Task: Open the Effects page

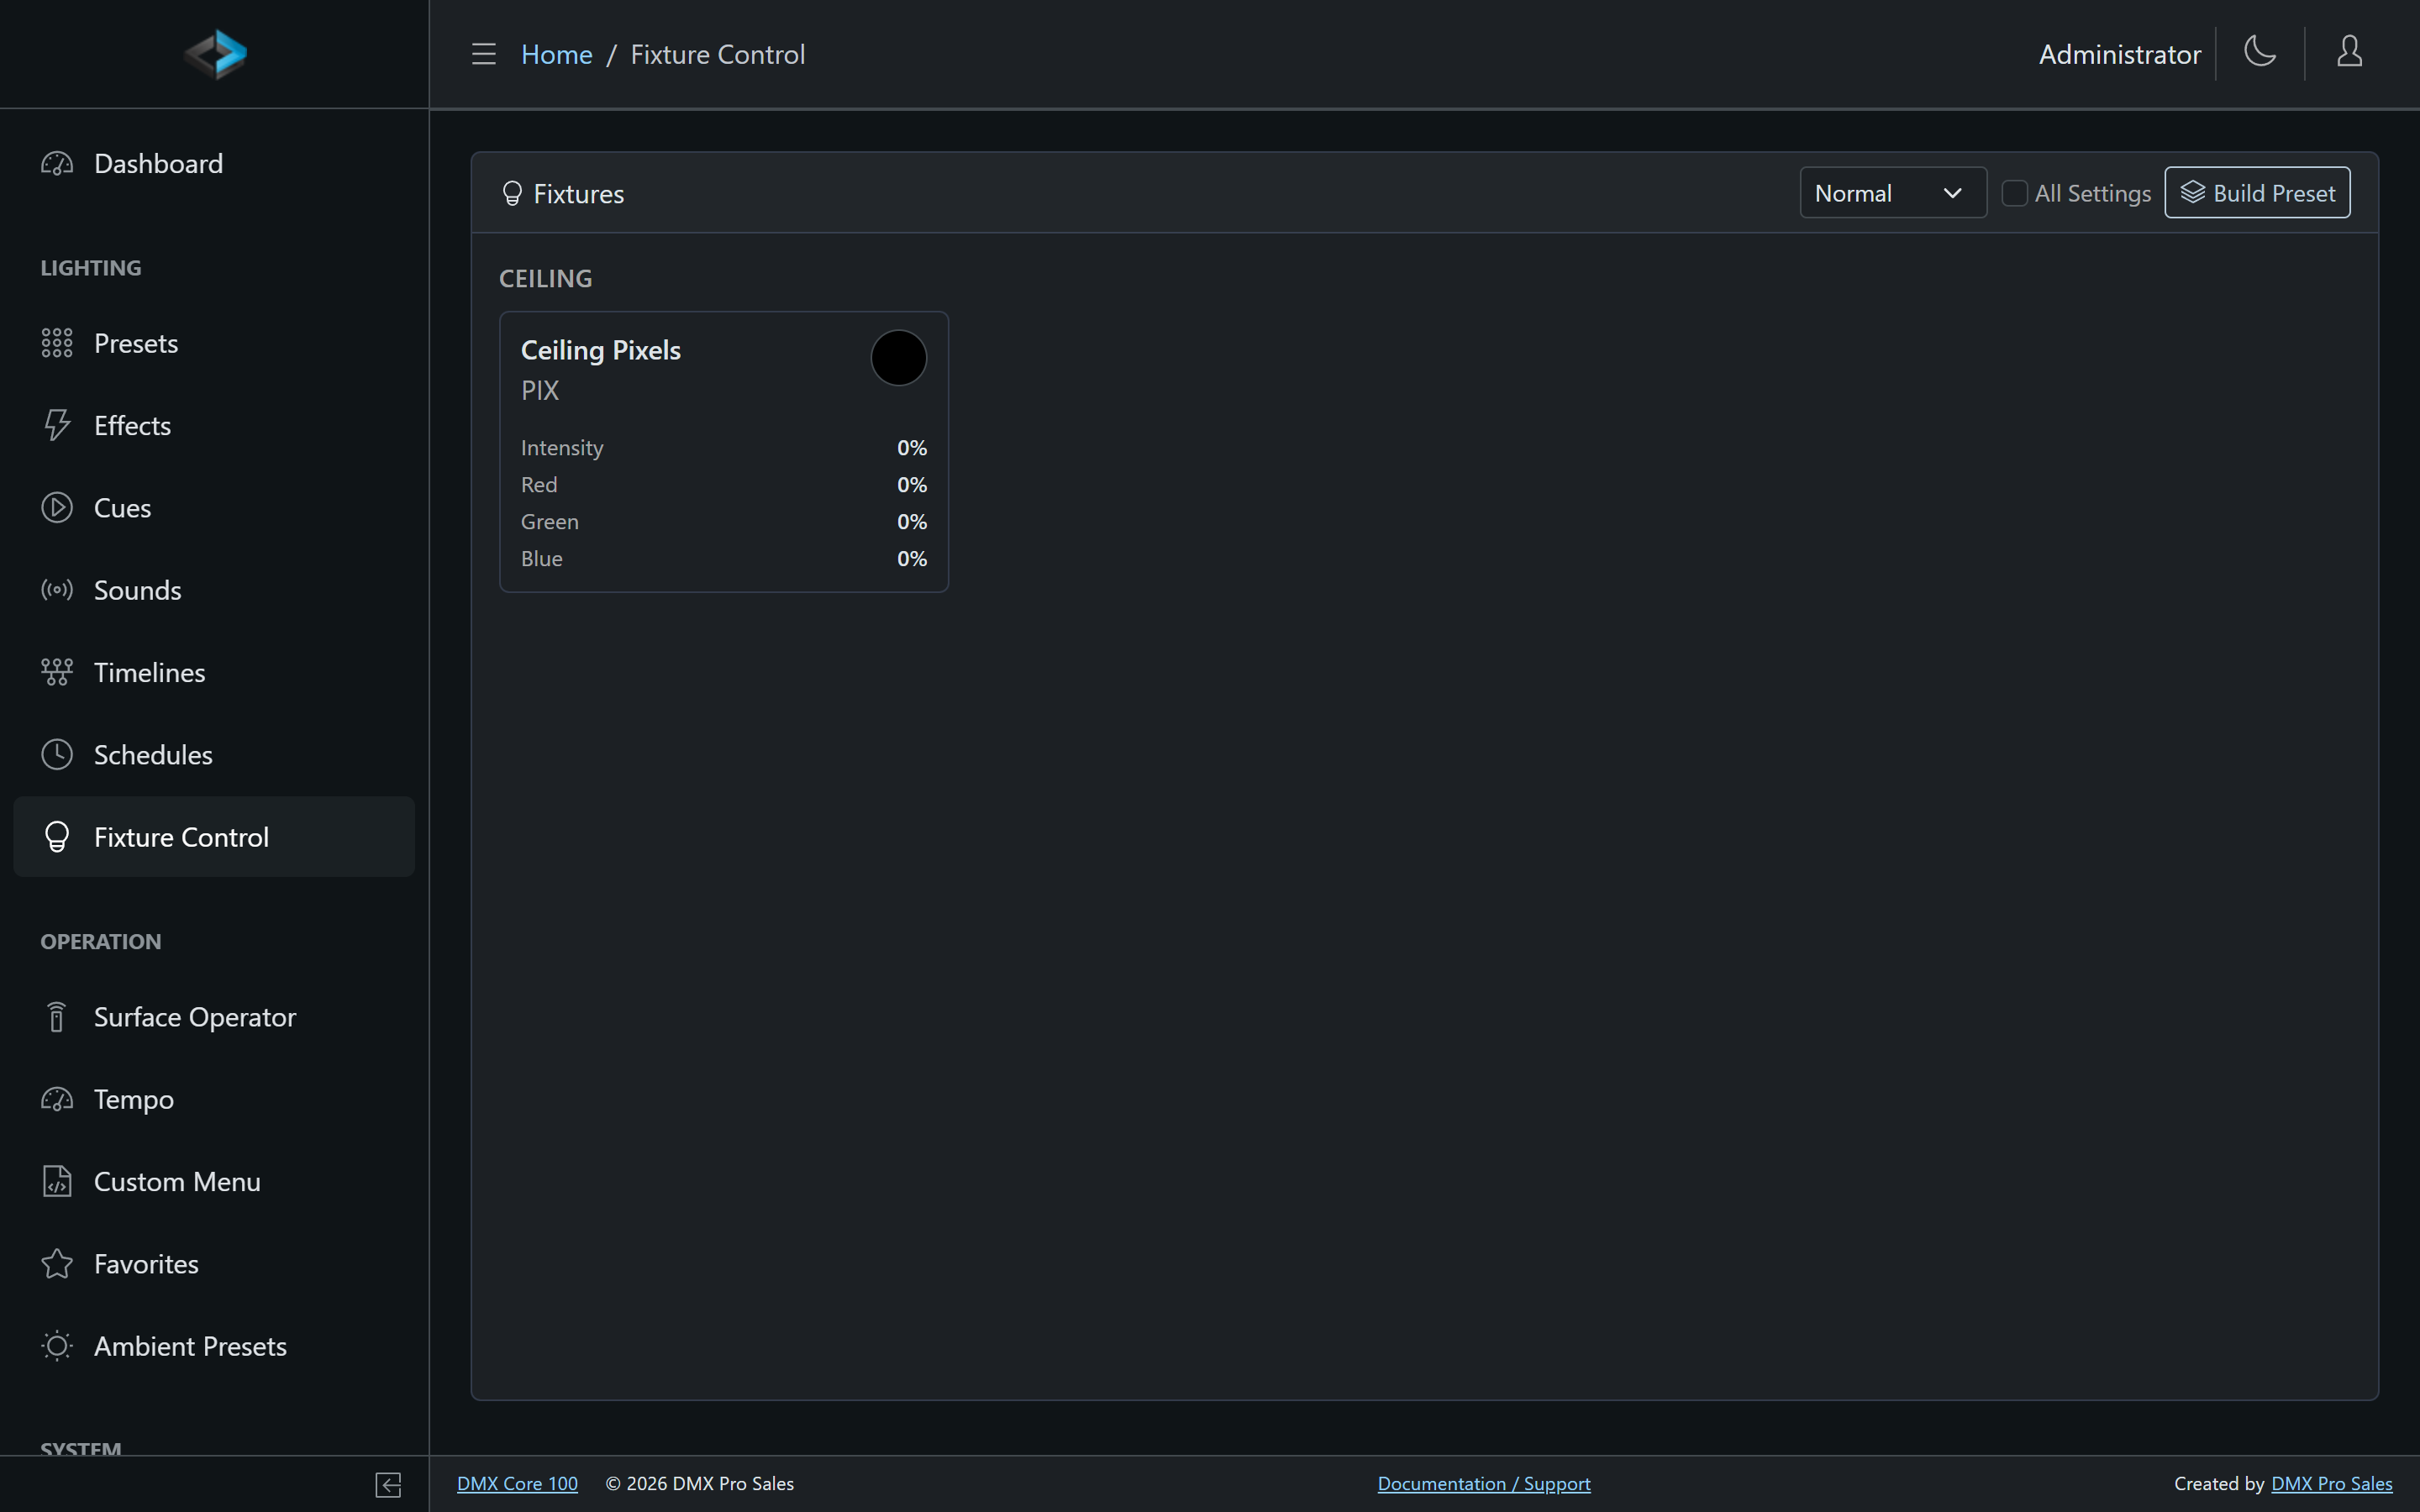Action: 214,425
